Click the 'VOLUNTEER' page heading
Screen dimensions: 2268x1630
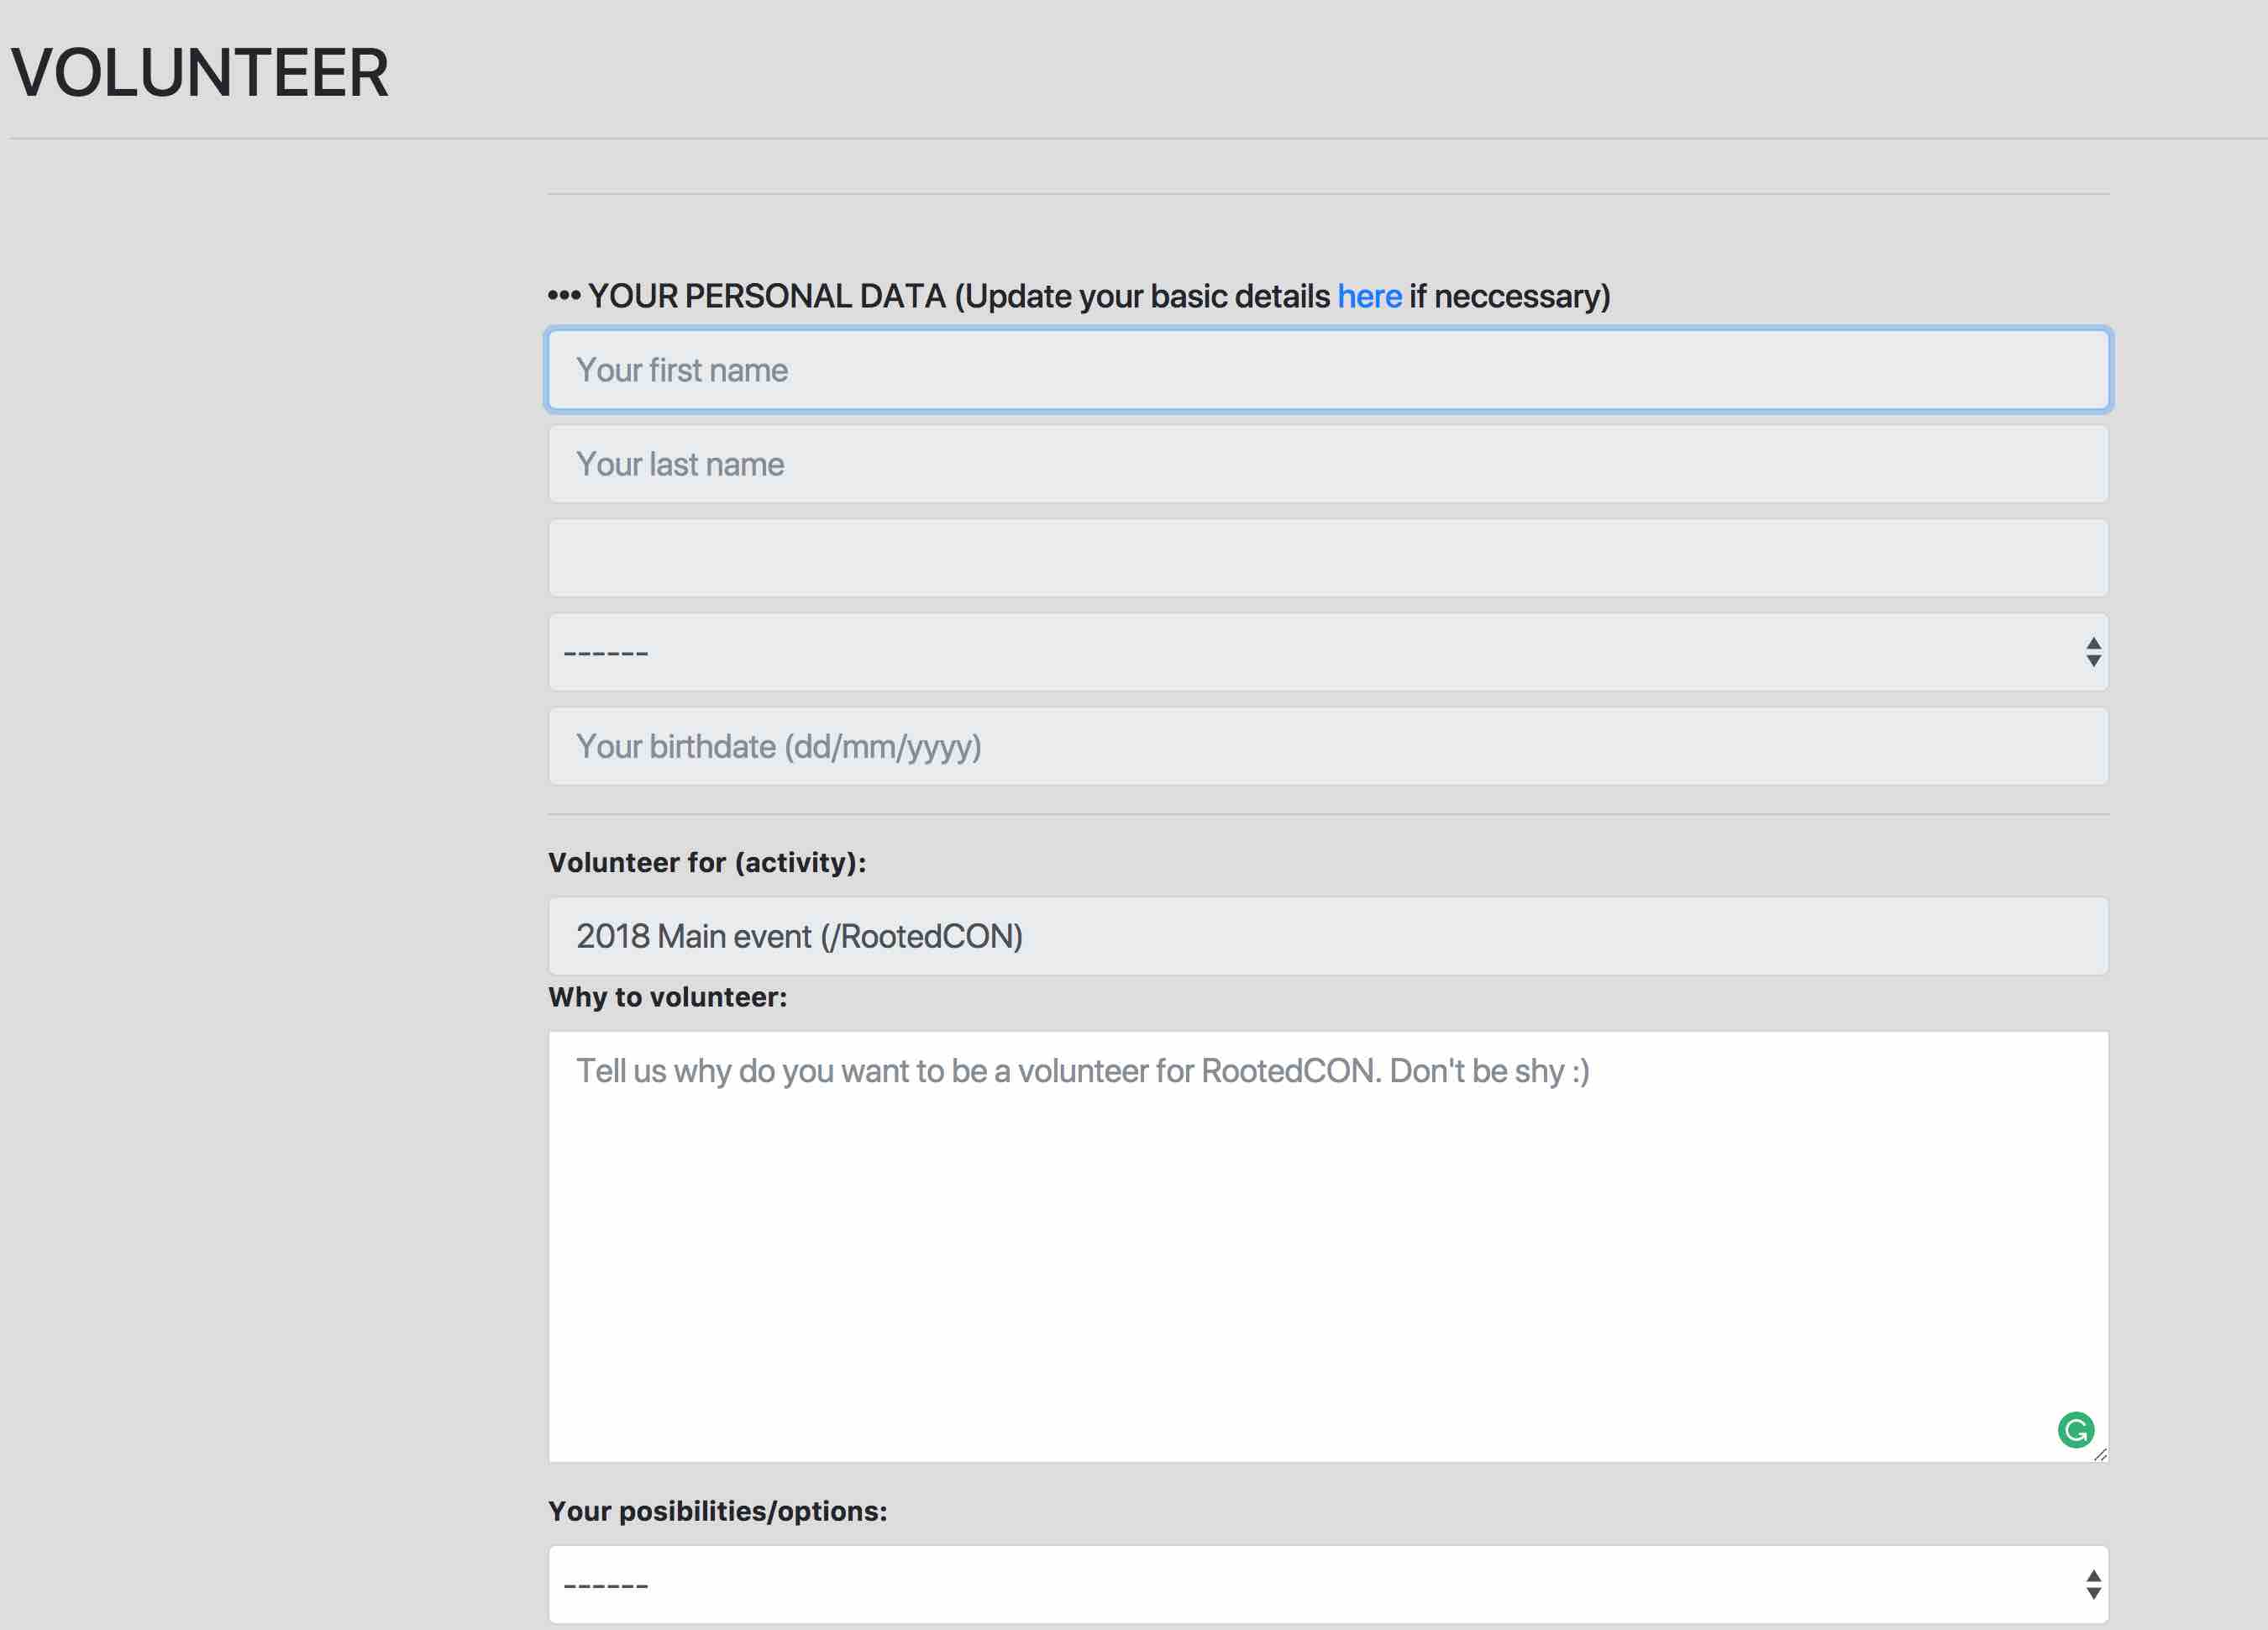[200, 73]
